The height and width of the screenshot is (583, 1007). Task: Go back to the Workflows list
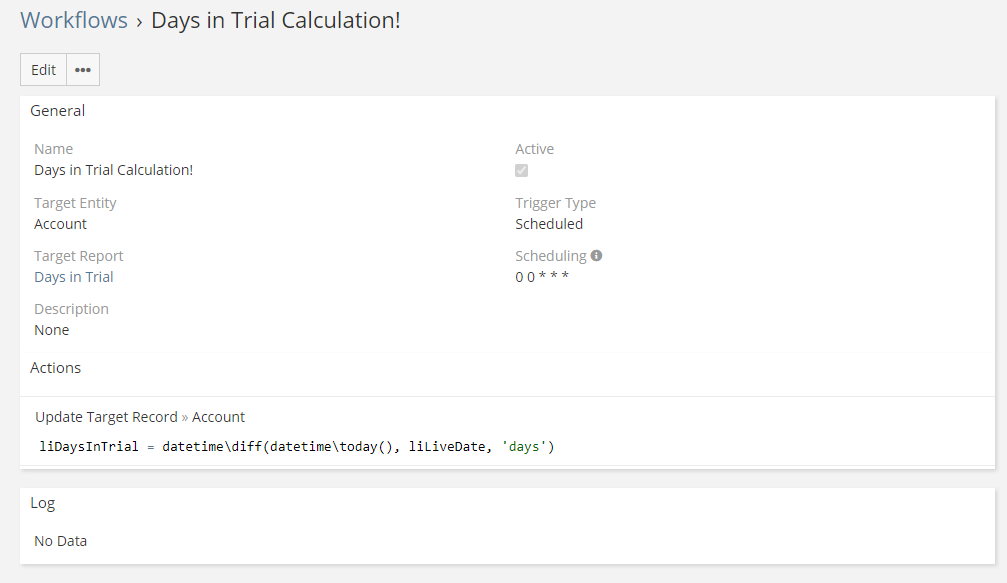point(74,20)
